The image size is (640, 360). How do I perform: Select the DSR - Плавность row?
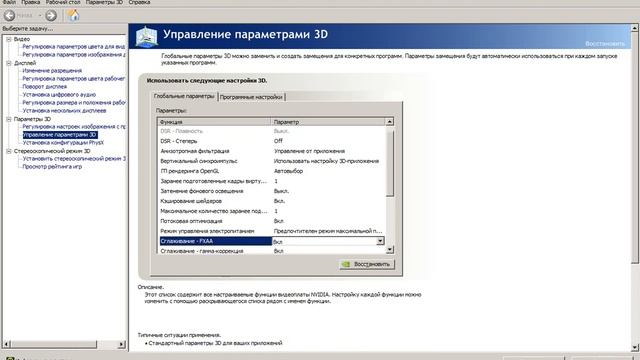[271, 131]
